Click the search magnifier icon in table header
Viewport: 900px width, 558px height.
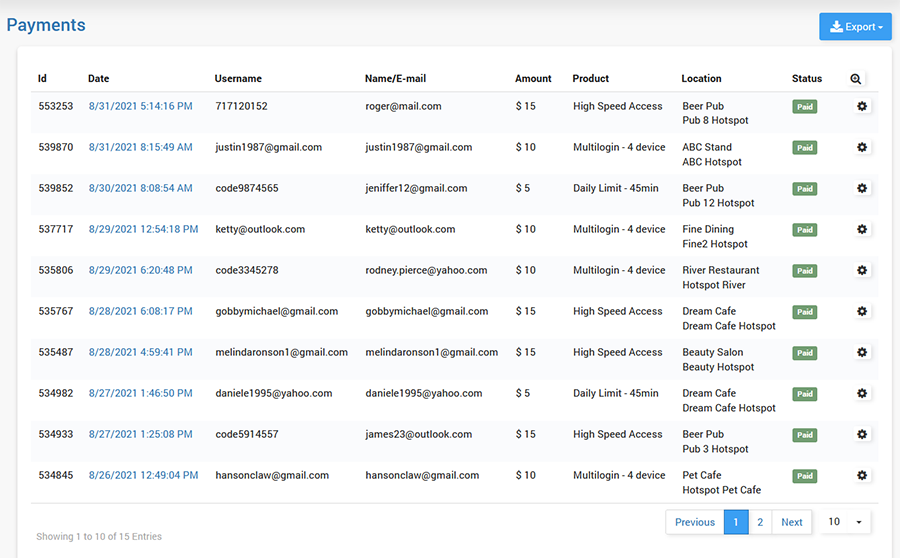click(855, 79)
